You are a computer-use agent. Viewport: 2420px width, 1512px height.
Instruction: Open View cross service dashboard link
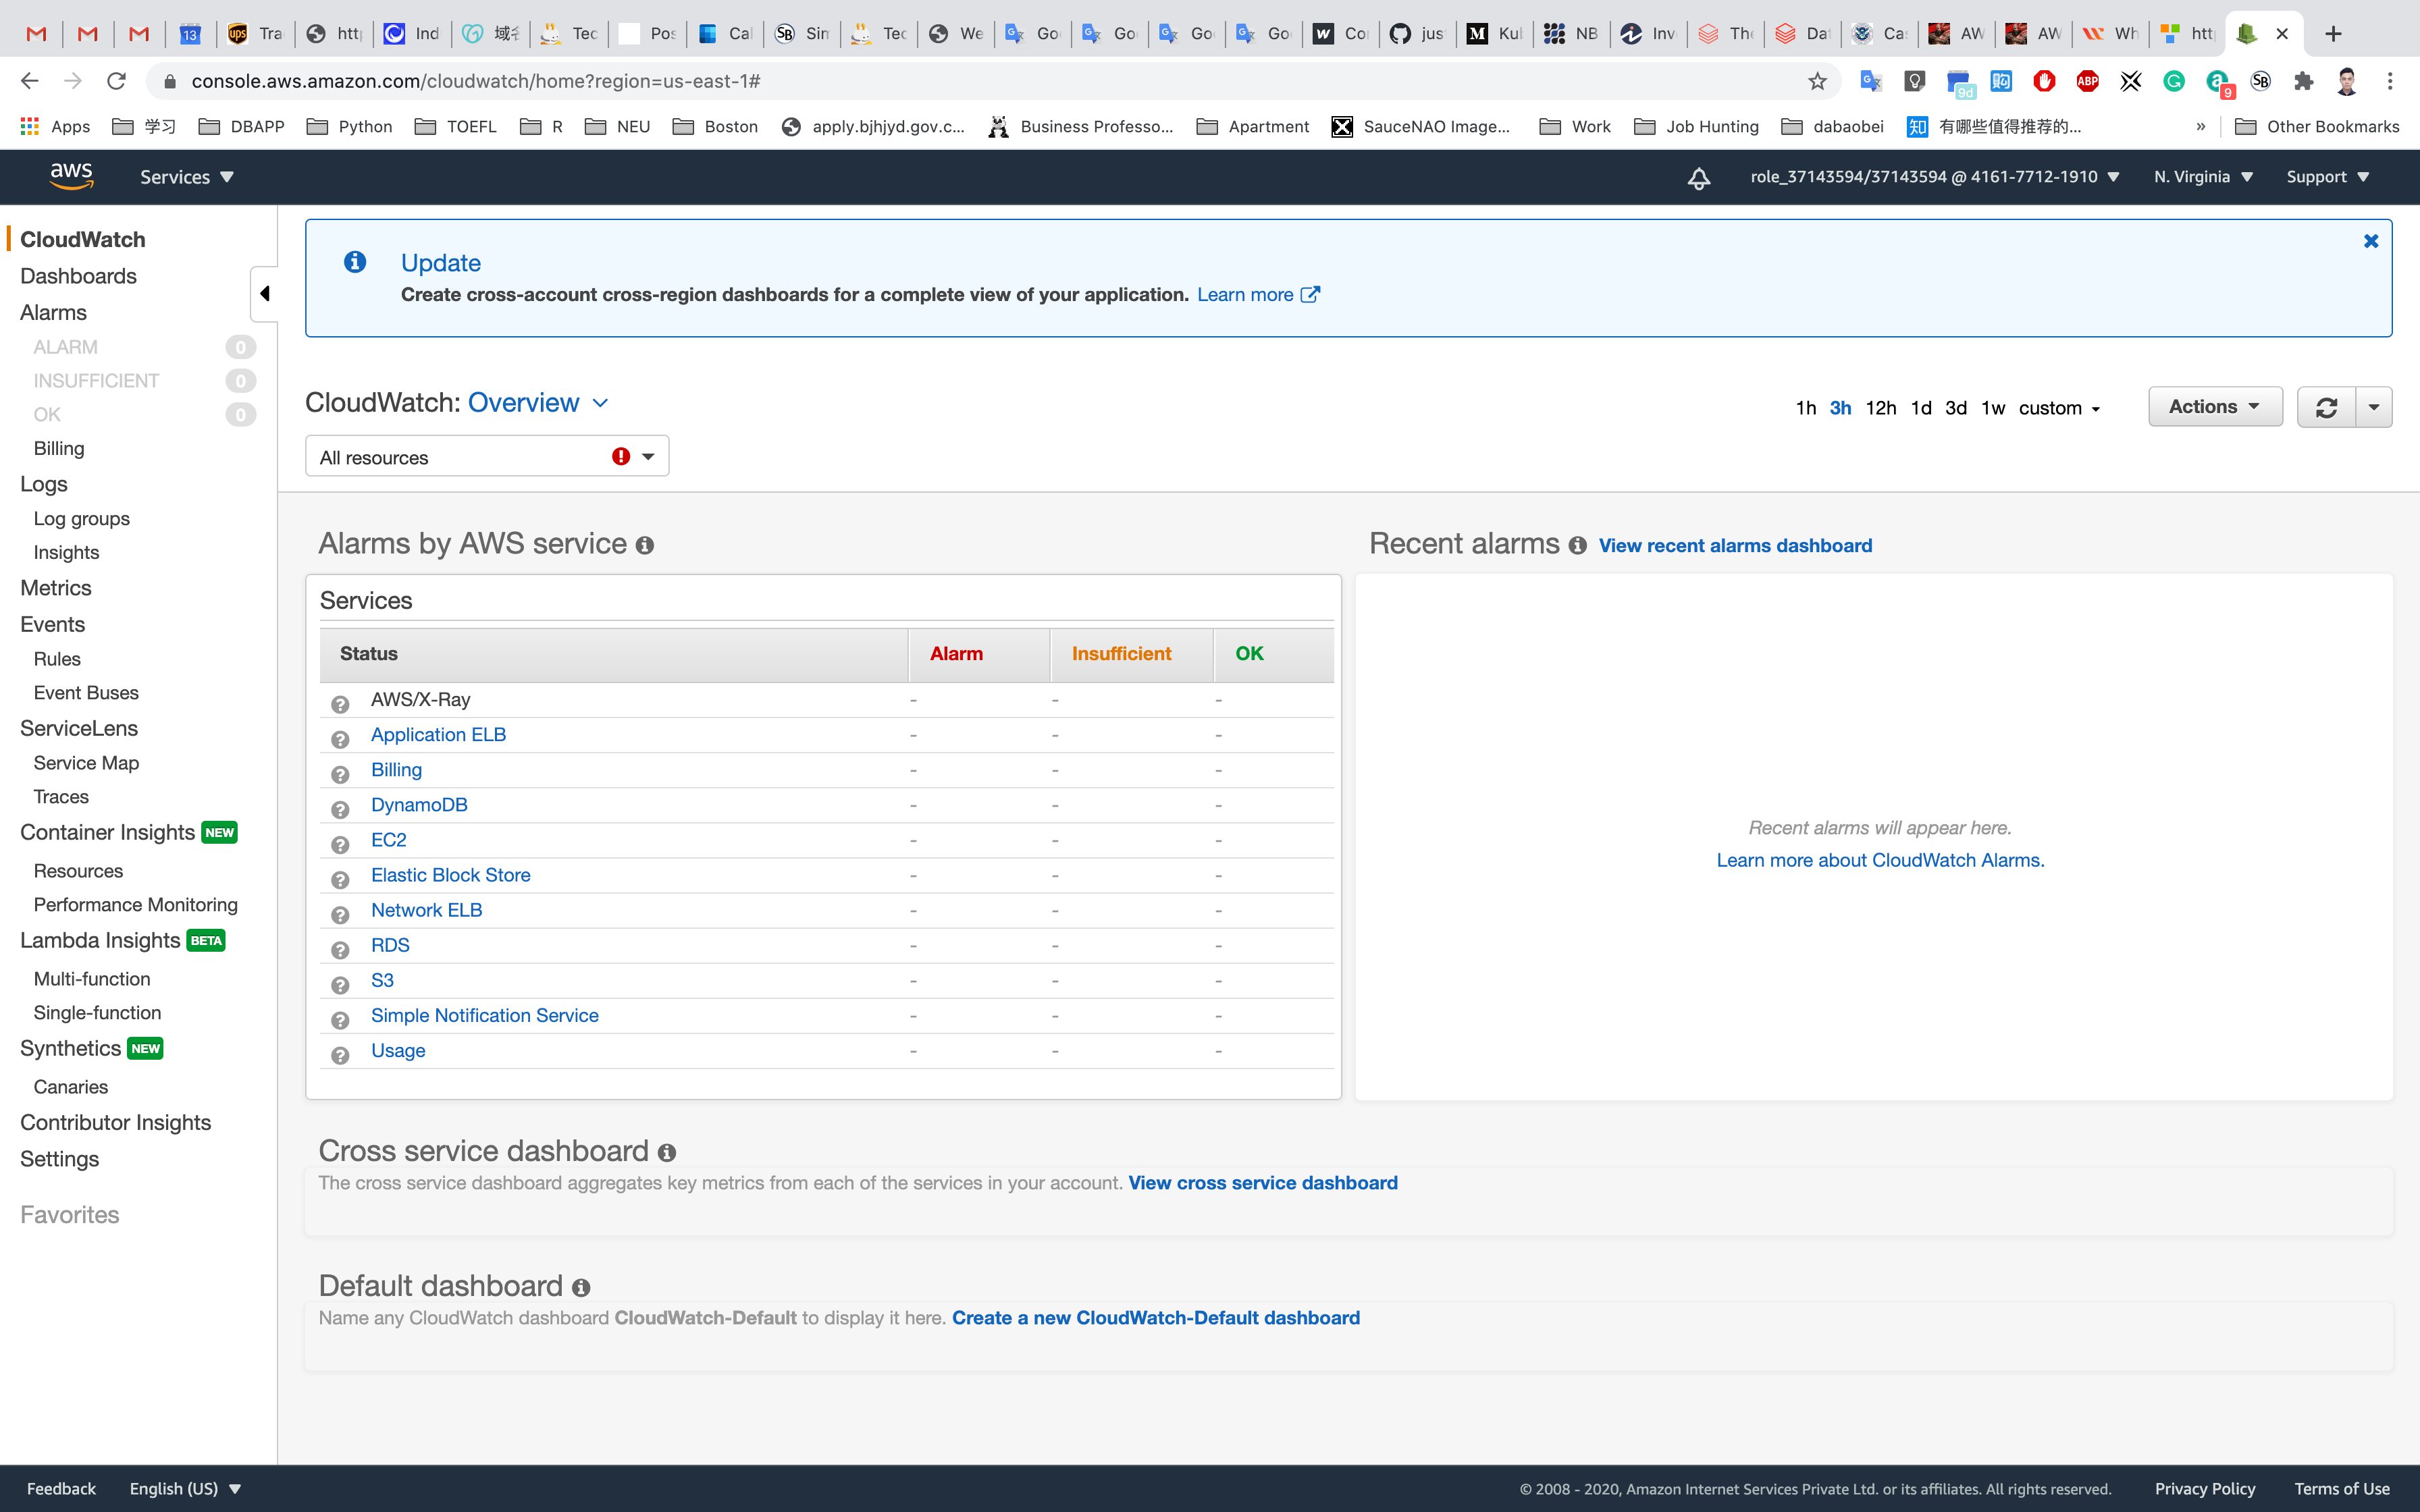(x=1262, y=1183)
